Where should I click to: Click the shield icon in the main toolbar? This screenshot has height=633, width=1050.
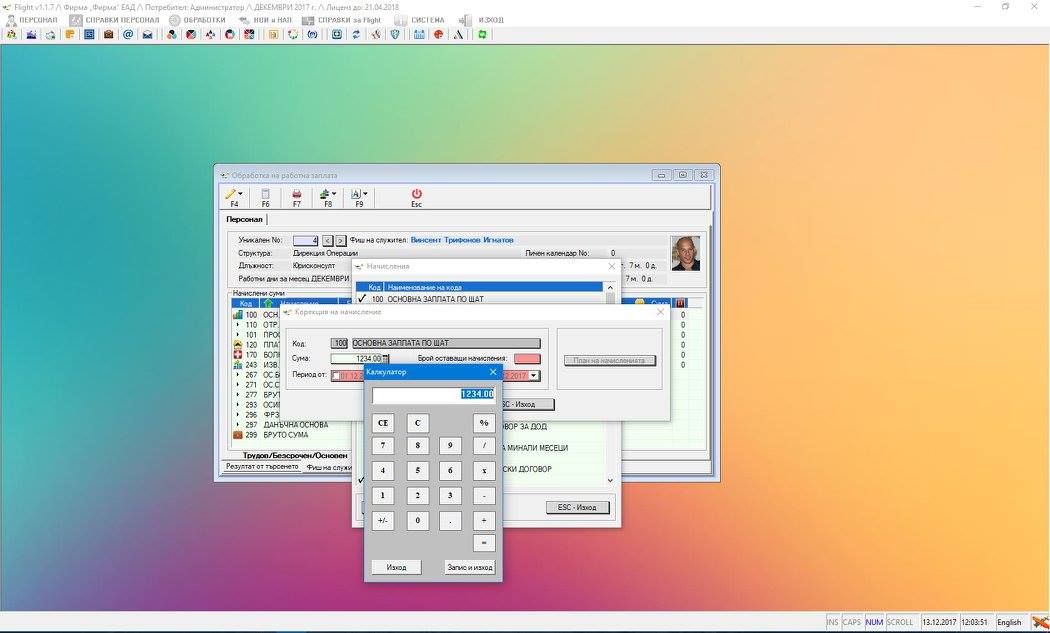click(x=395, y=34)
